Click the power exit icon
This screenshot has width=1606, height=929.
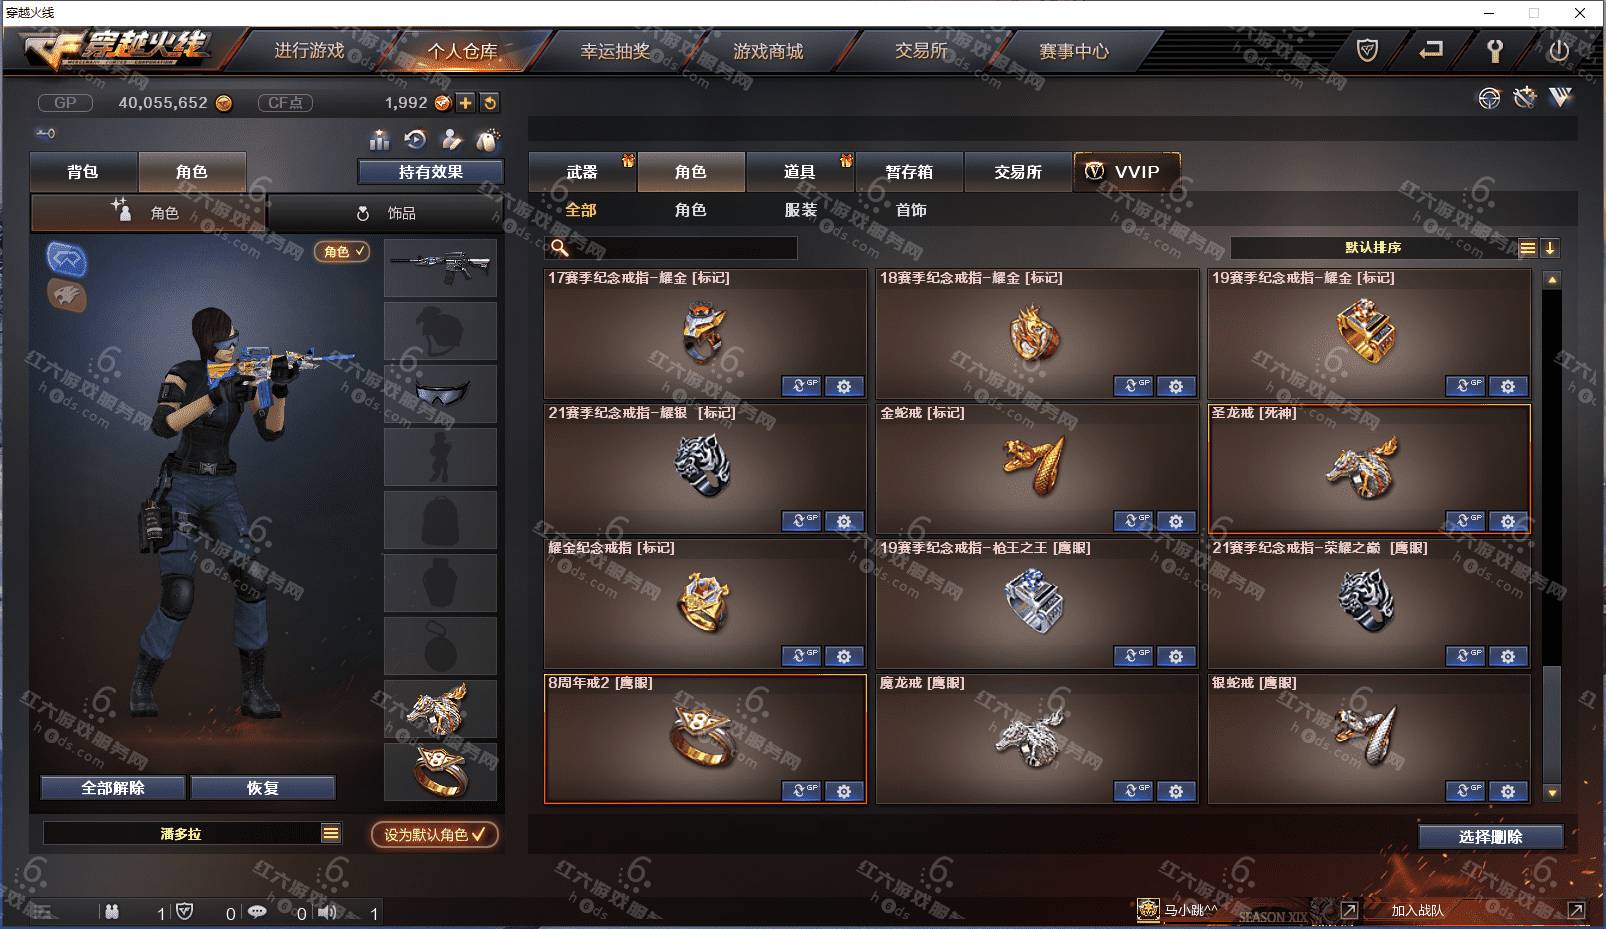[x=1558, y=50]
